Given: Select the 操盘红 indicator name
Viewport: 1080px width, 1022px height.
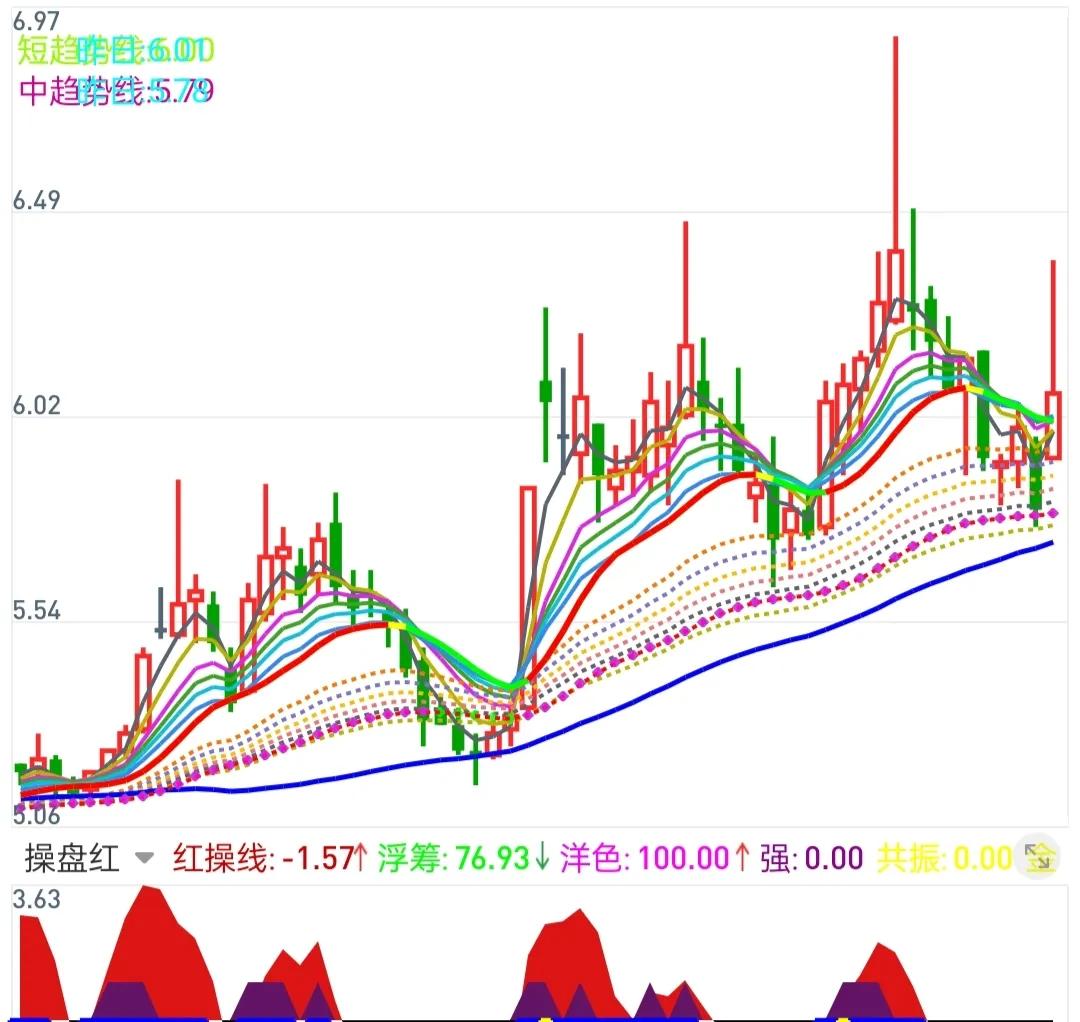Looking at the screenshot, I should (x=72, y=858).
